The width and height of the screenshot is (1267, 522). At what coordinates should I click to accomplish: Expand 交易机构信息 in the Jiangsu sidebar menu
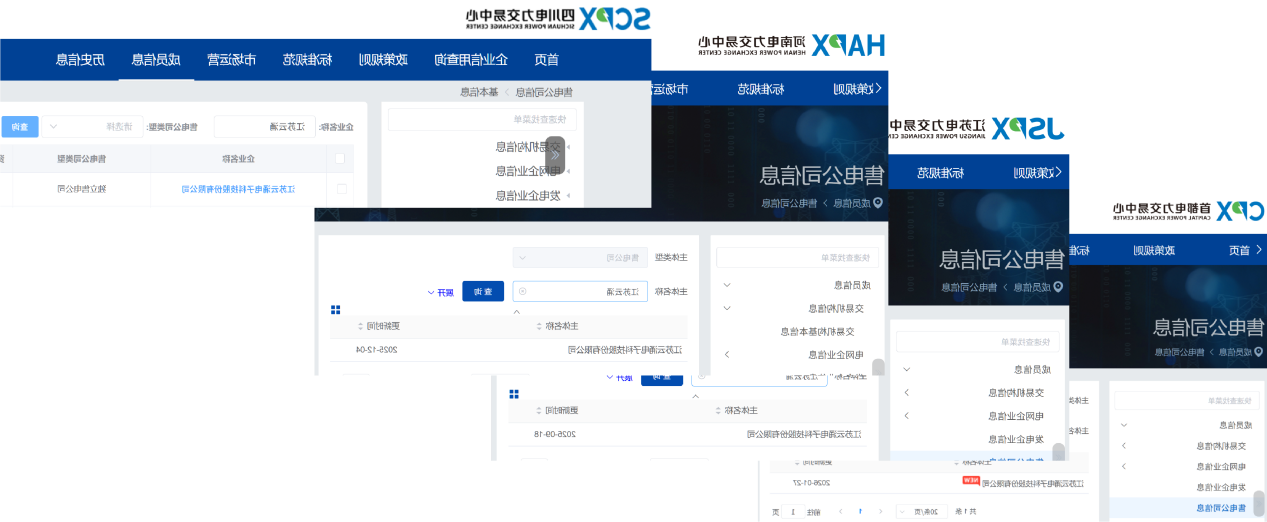tap(907, 394)
